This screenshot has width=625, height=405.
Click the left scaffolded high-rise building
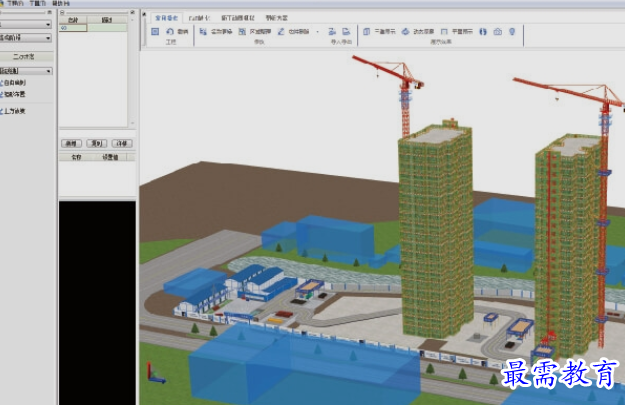pos(436,231)
